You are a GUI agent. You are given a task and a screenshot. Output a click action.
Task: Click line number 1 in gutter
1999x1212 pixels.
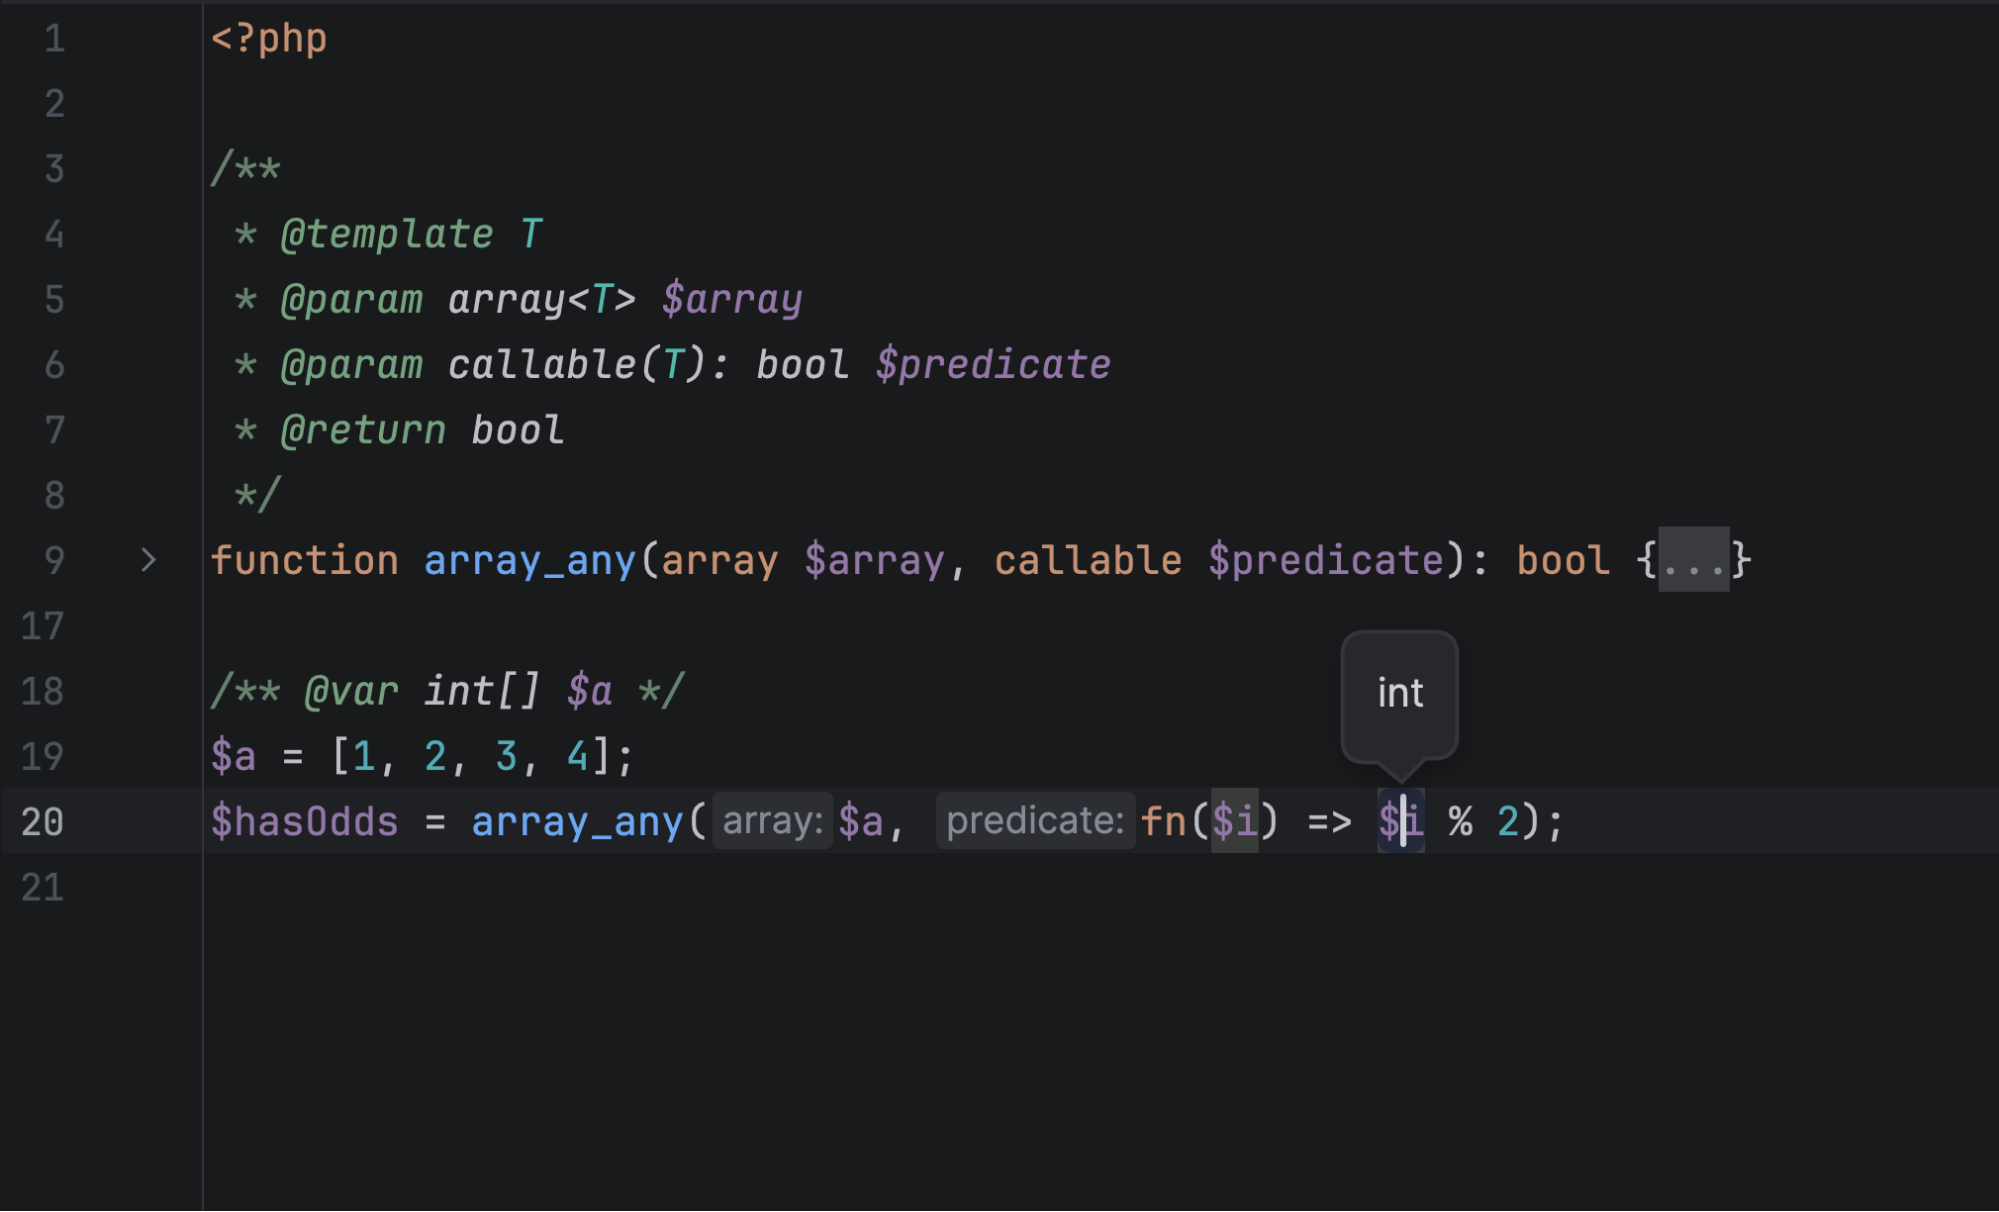55,39
